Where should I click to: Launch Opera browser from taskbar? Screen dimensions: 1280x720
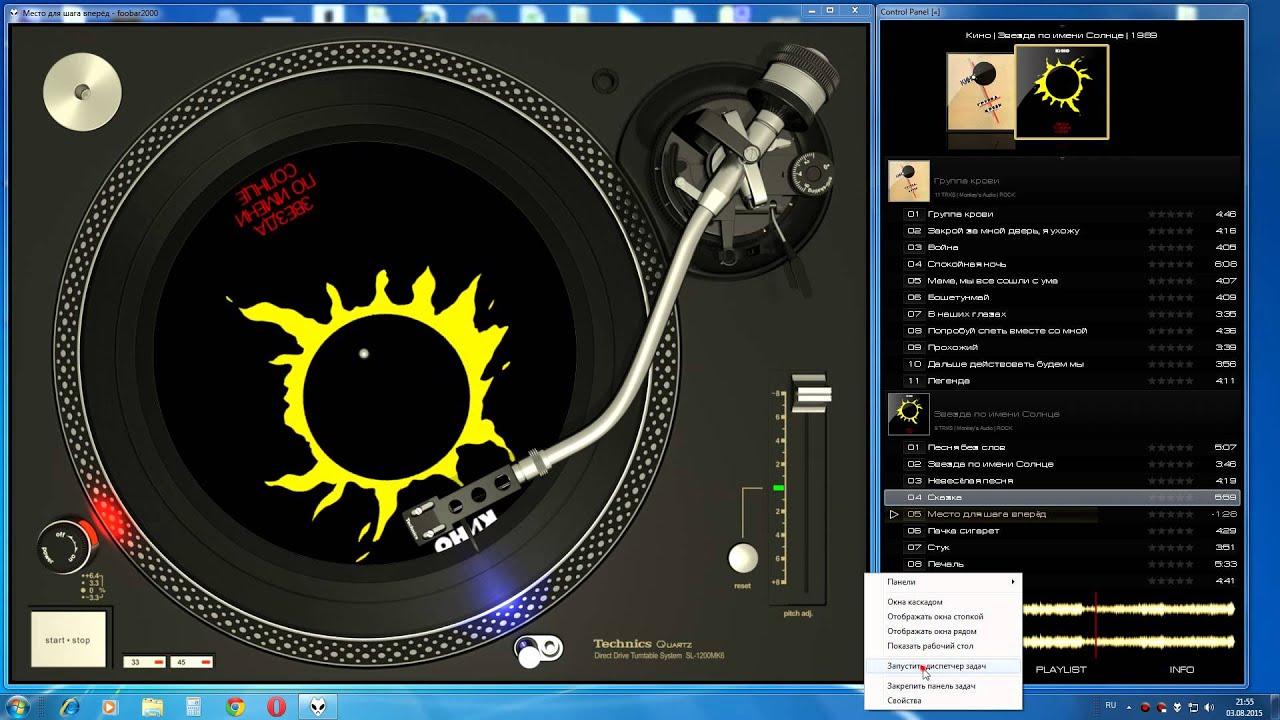pyautogui.click(x=277, y=707)
